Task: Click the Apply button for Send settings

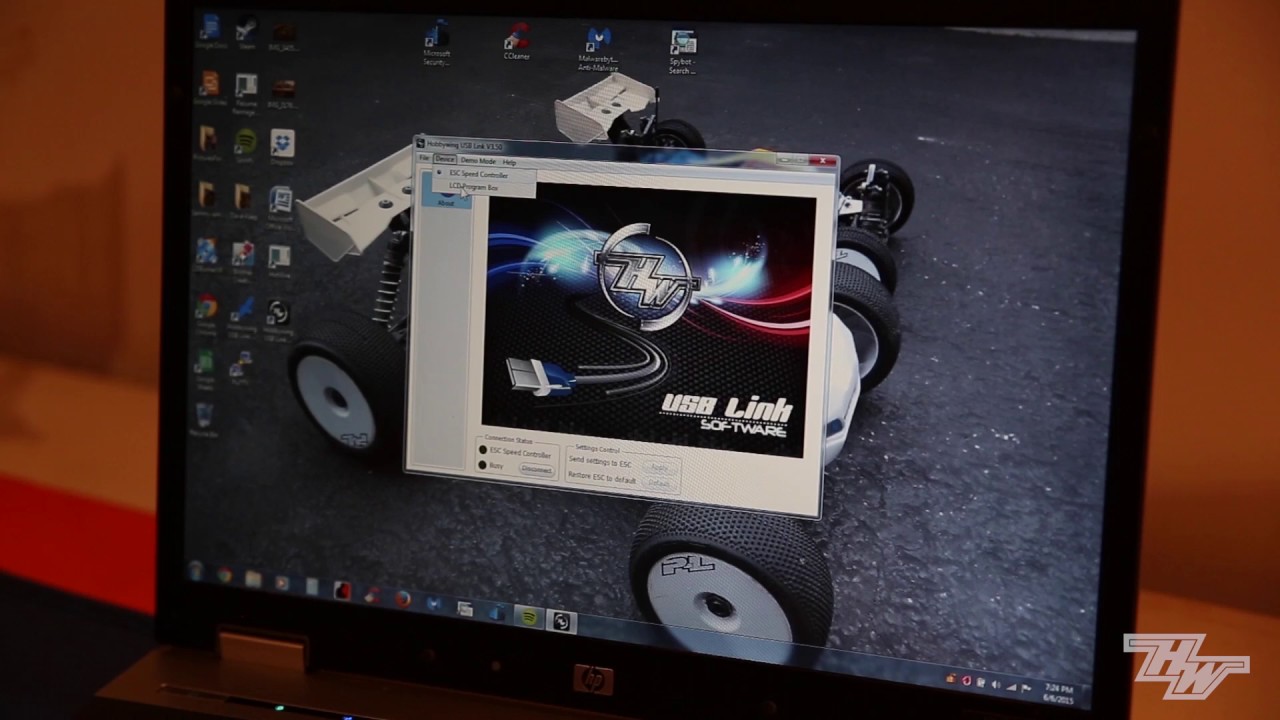Action: pos(659,467)
